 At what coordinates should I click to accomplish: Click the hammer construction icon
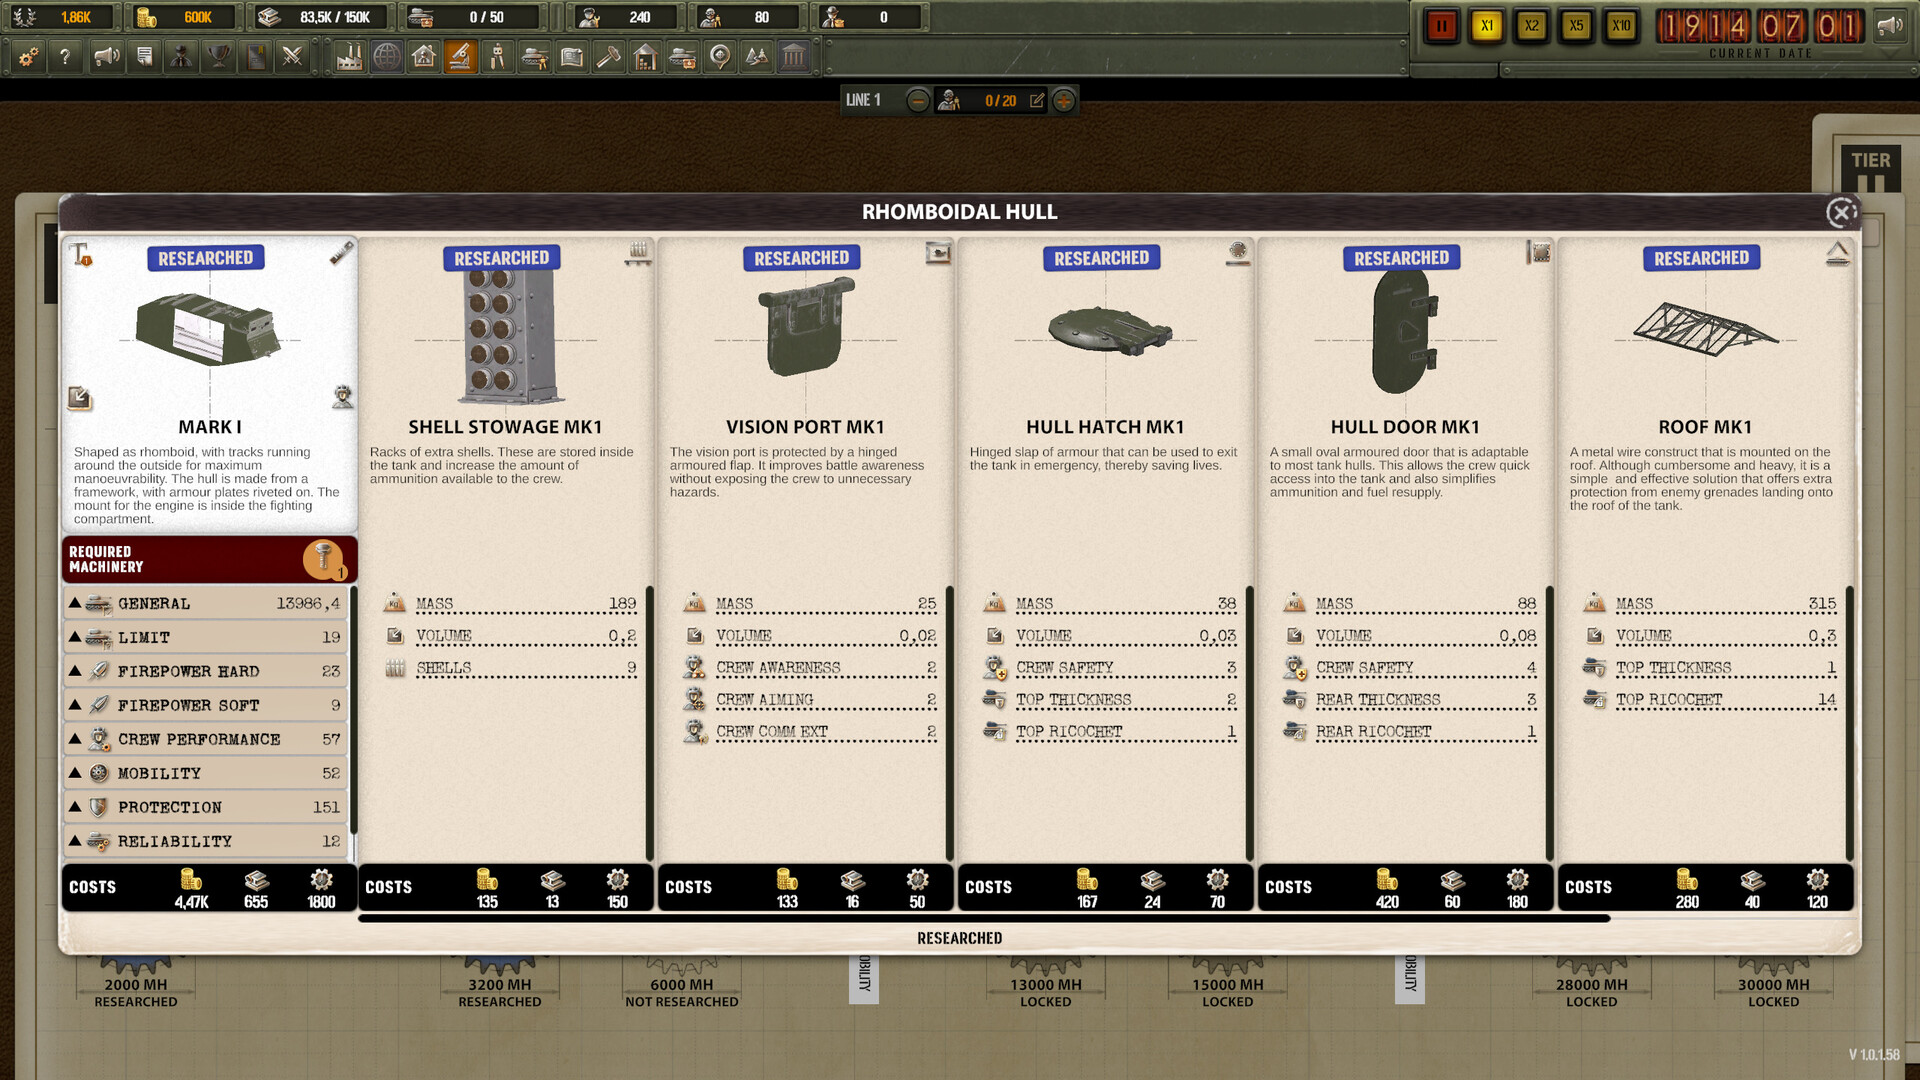pyautogui.click(x=611, y=57)
